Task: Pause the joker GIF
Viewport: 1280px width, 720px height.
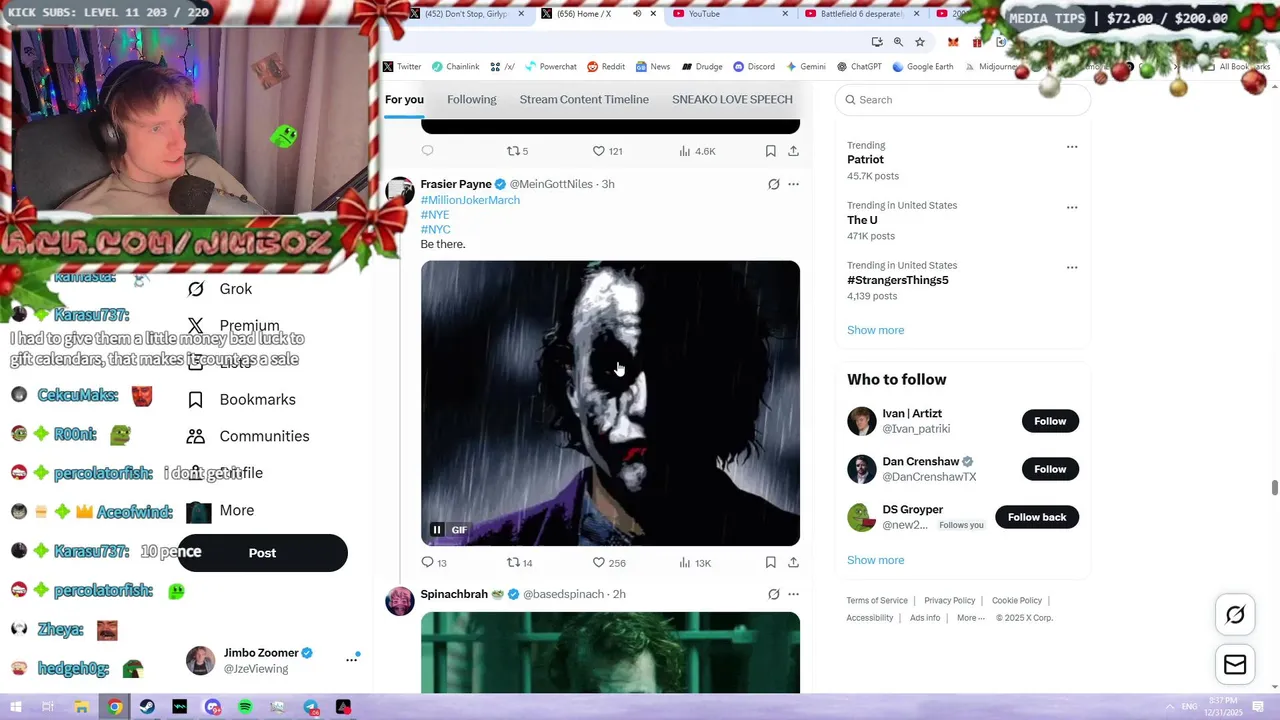Action: (437, 530)
